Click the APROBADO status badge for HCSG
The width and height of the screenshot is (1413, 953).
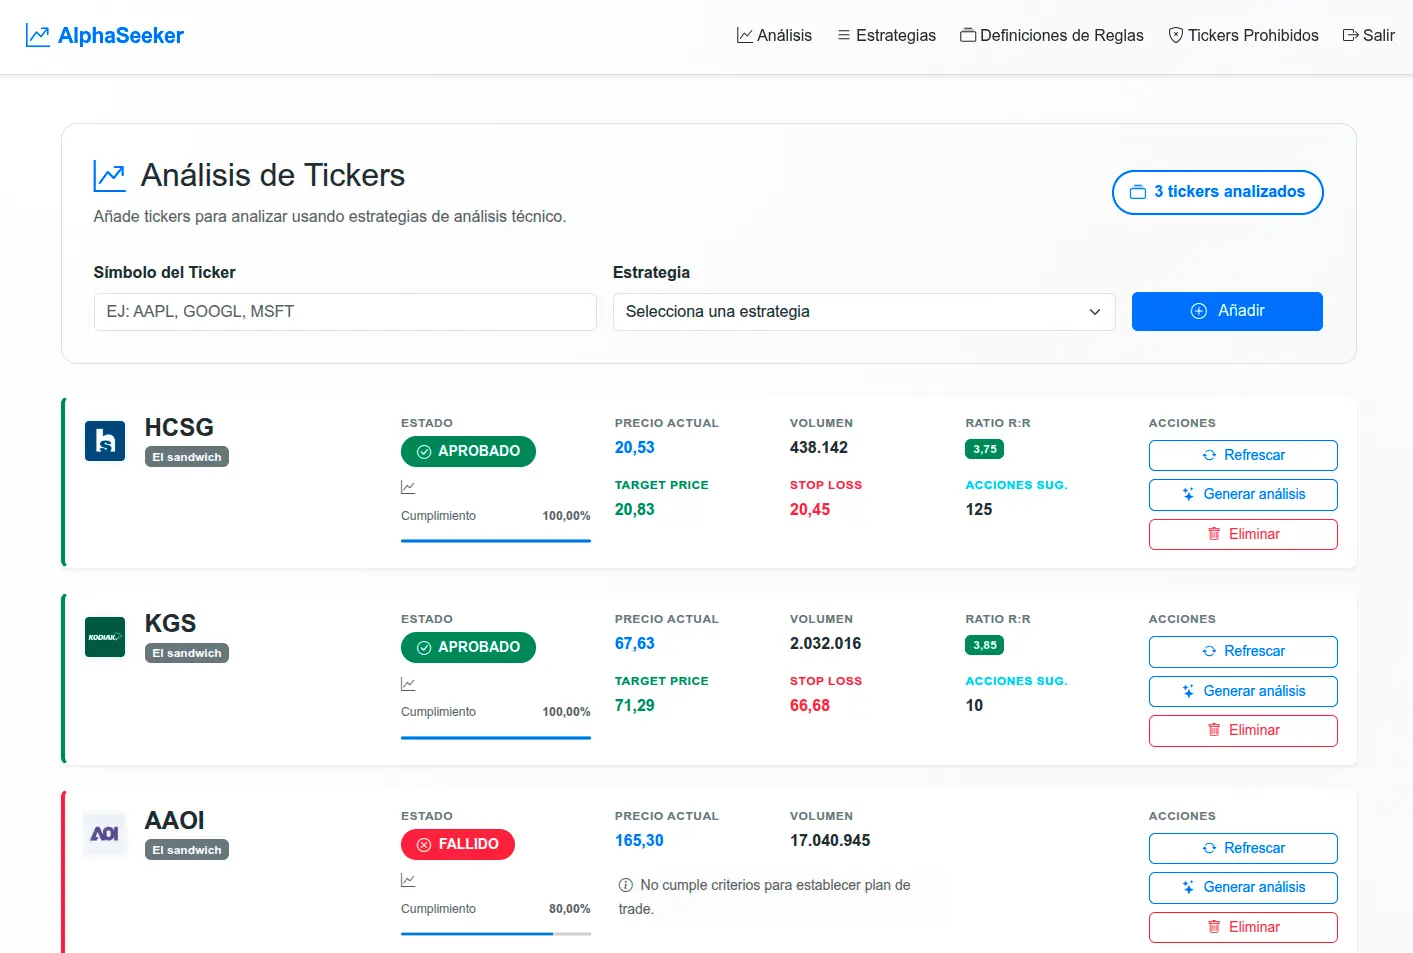click(x=468, y=451)
